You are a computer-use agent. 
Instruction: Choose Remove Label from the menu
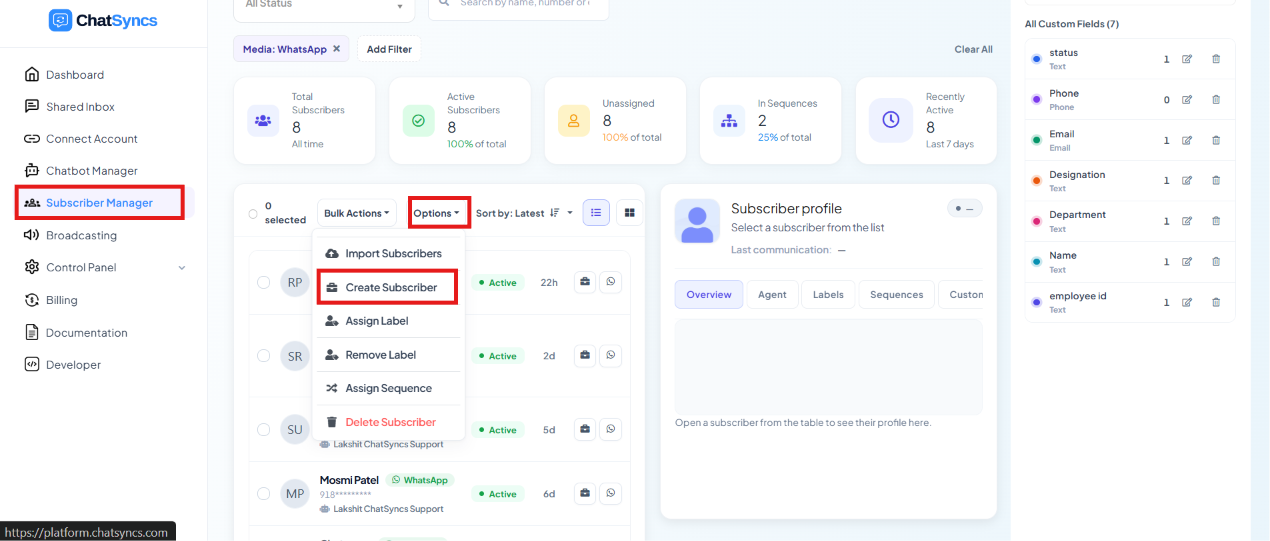pyautogui.click(x=388, y=355)
